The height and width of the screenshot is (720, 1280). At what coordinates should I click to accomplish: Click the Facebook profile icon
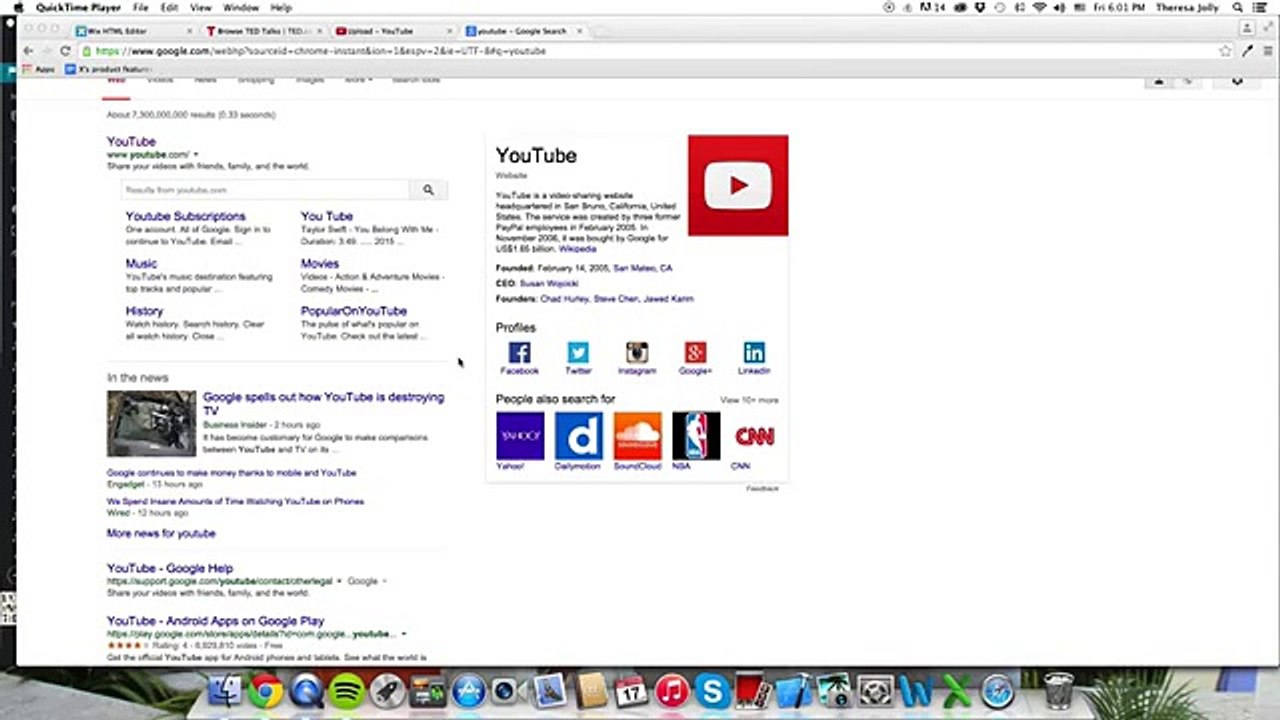point(519,352)
